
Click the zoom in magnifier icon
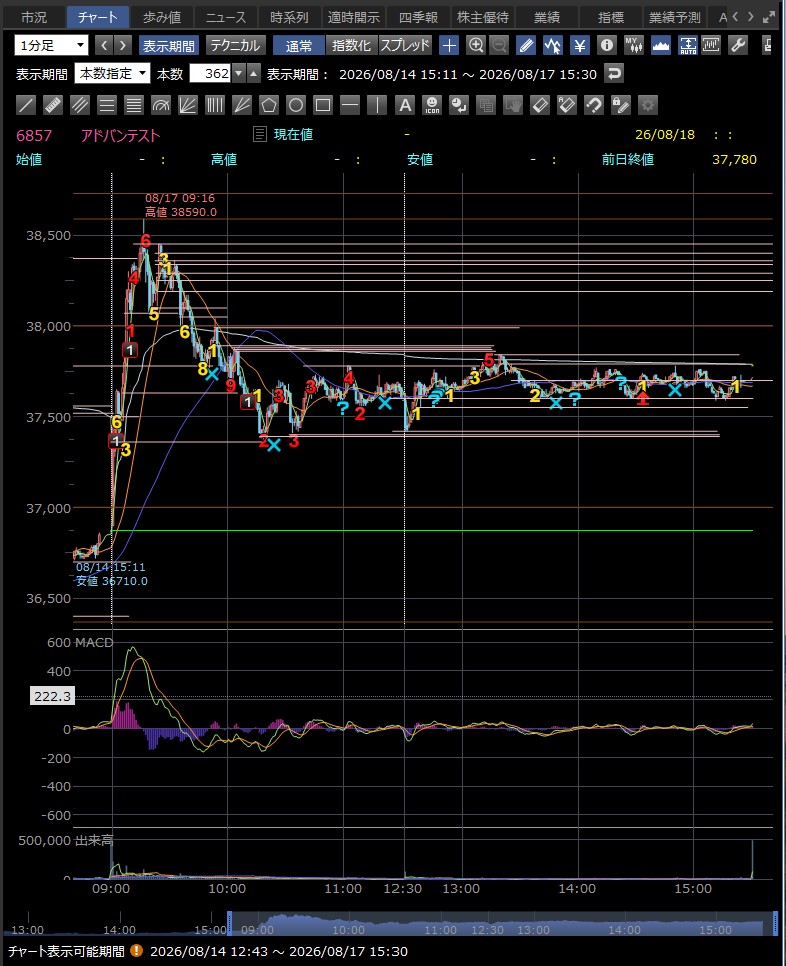pos(476,45)
